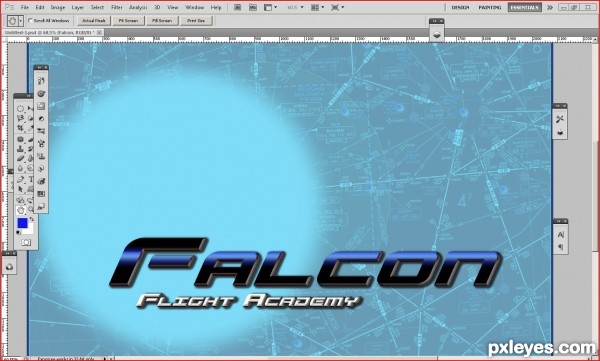Open the File menu
This screenshot has width=600, height=361.
click(24, 7)
